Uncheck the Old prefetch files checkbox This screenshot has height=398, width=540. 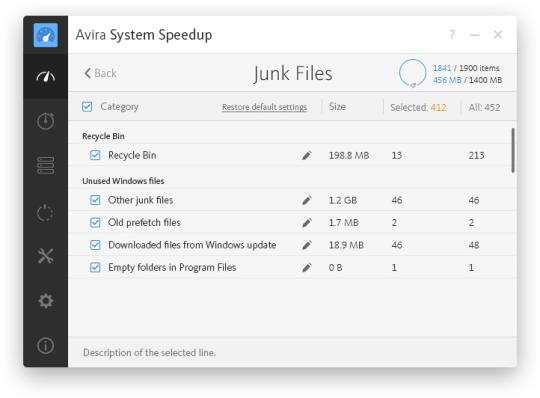point(95,222)
